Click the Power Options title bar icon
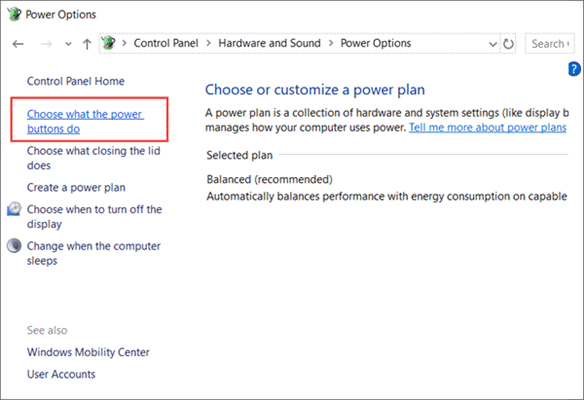The height and width of the screenshot is (400, 584). click(14, 14)
